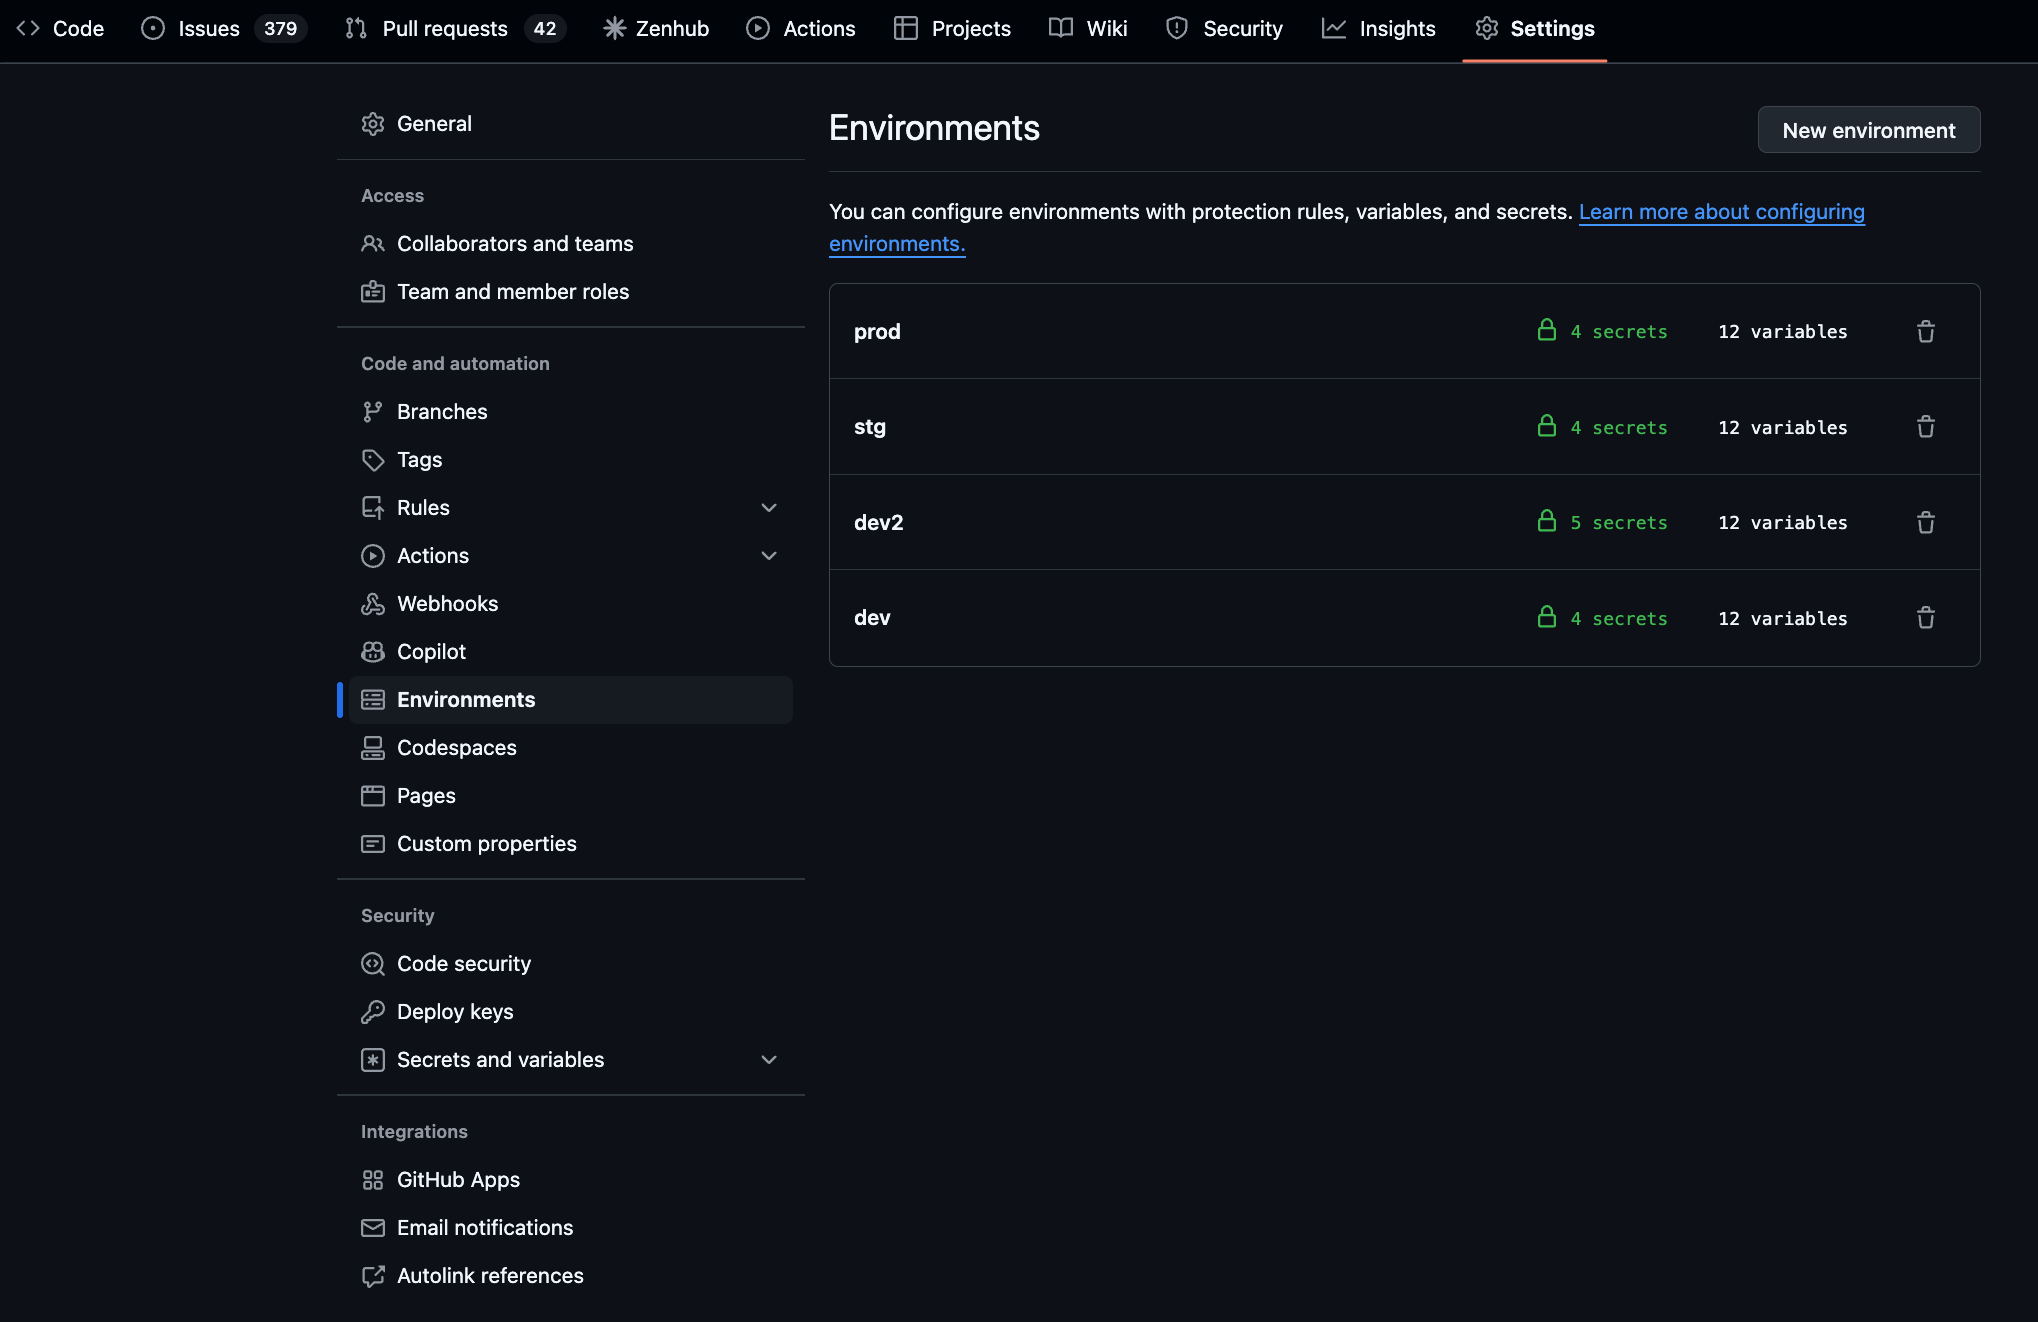Delete the stg environment using its trash icon
The height and width of the screenshot is (1322, 2038).
click(1926, 427)
